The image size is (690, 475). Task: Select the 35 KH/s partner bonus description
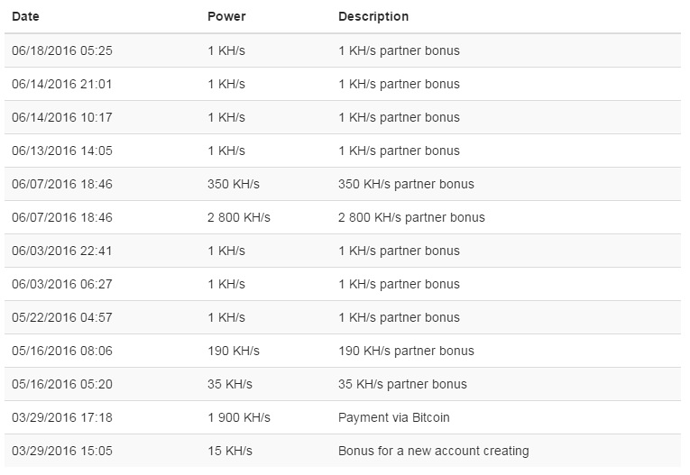click(403, 384)
